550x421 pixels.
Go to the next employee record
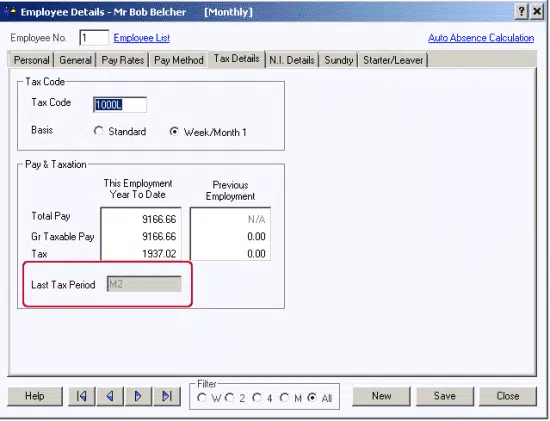click(x=138, y=396)
